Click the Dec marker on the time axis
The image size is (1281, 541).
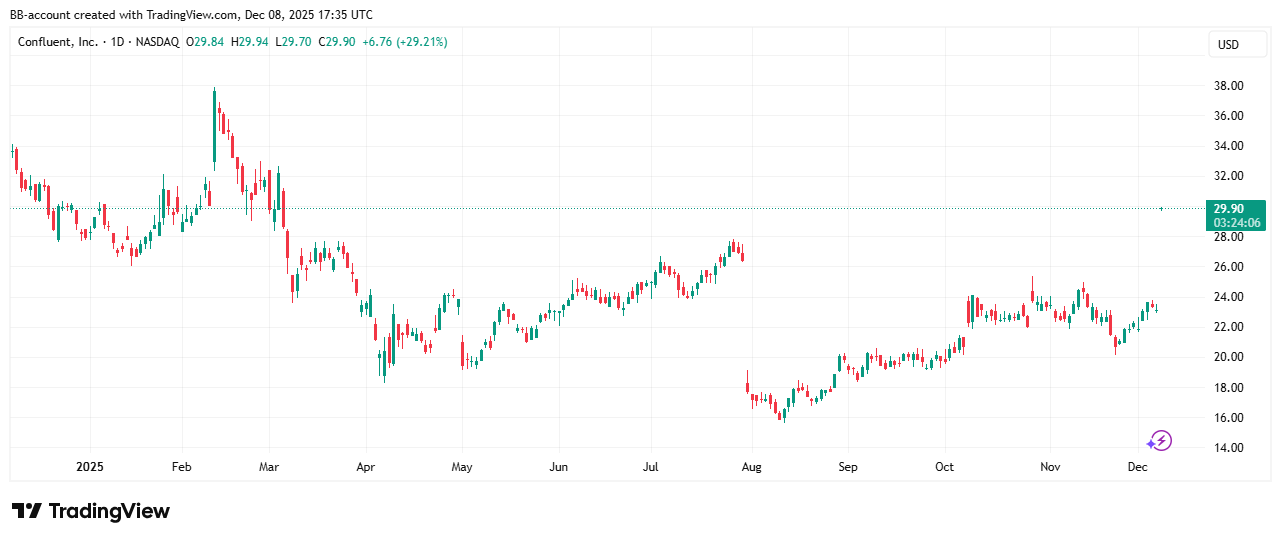click(1137, 467)
